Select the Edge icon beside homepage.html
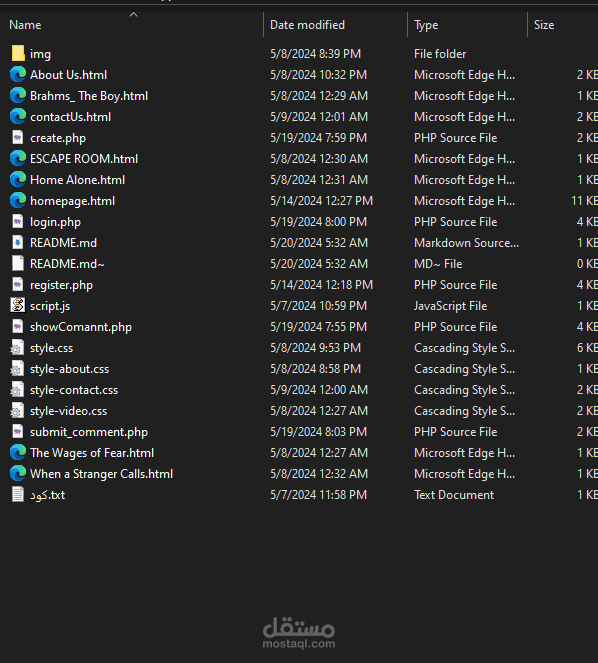Viewport: 598px width, 663px height. click(x=18, y=200)
